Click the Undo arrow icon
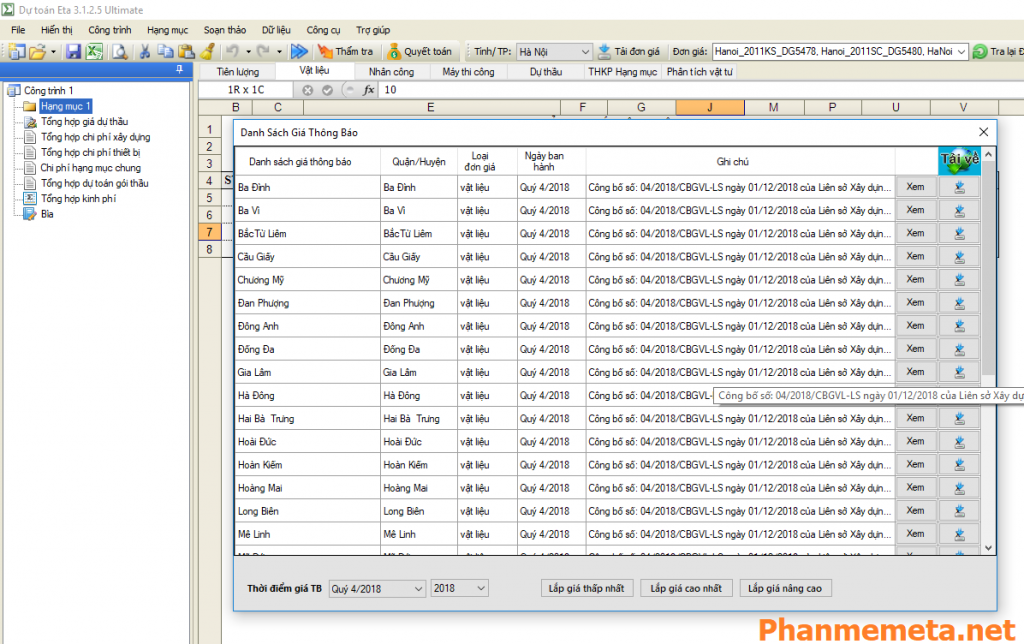1024x644 pixels. point(231,51)
